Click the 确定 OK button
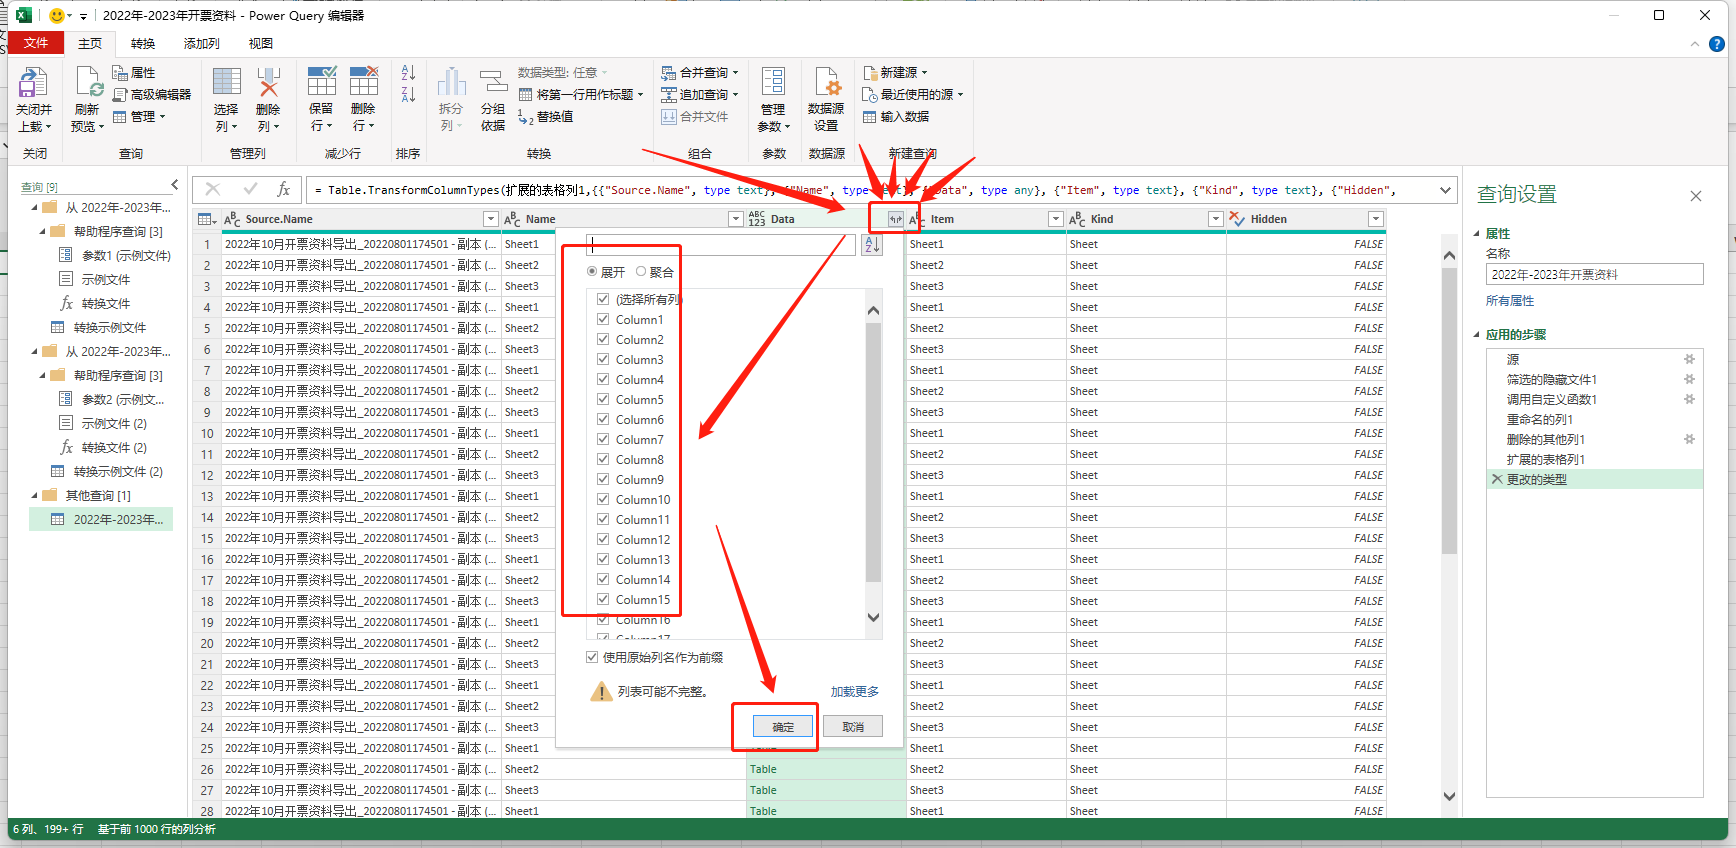This screenshot has width=1736, height=848. point(783,727)
